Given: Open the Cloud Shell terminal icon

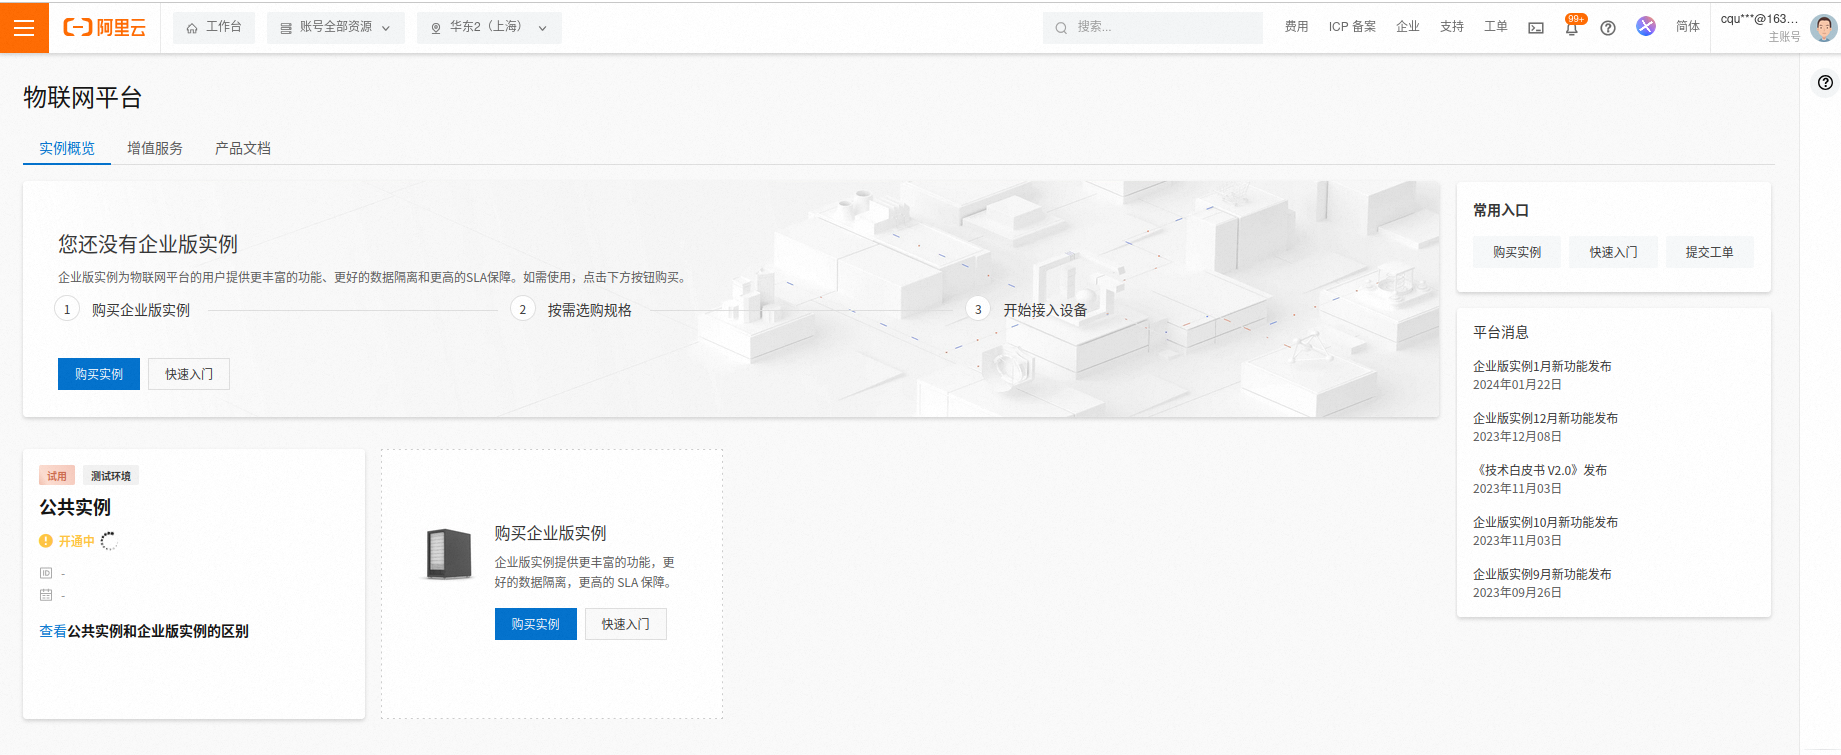Looking at the screenshot, I should pyautogui.click(x=1536, y=28).
